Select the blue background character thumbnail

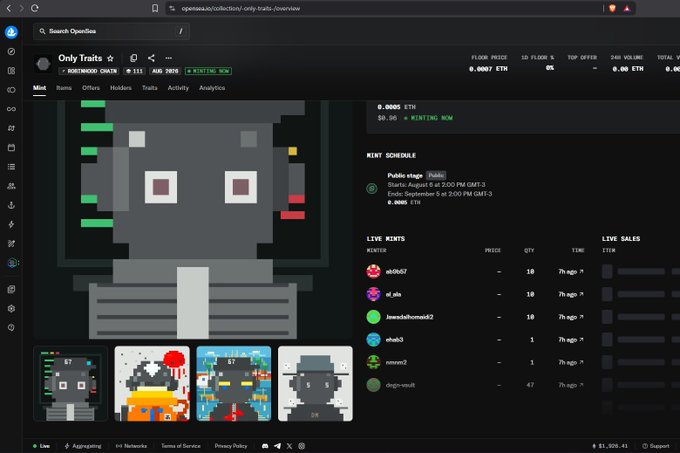tap(234, 383)
